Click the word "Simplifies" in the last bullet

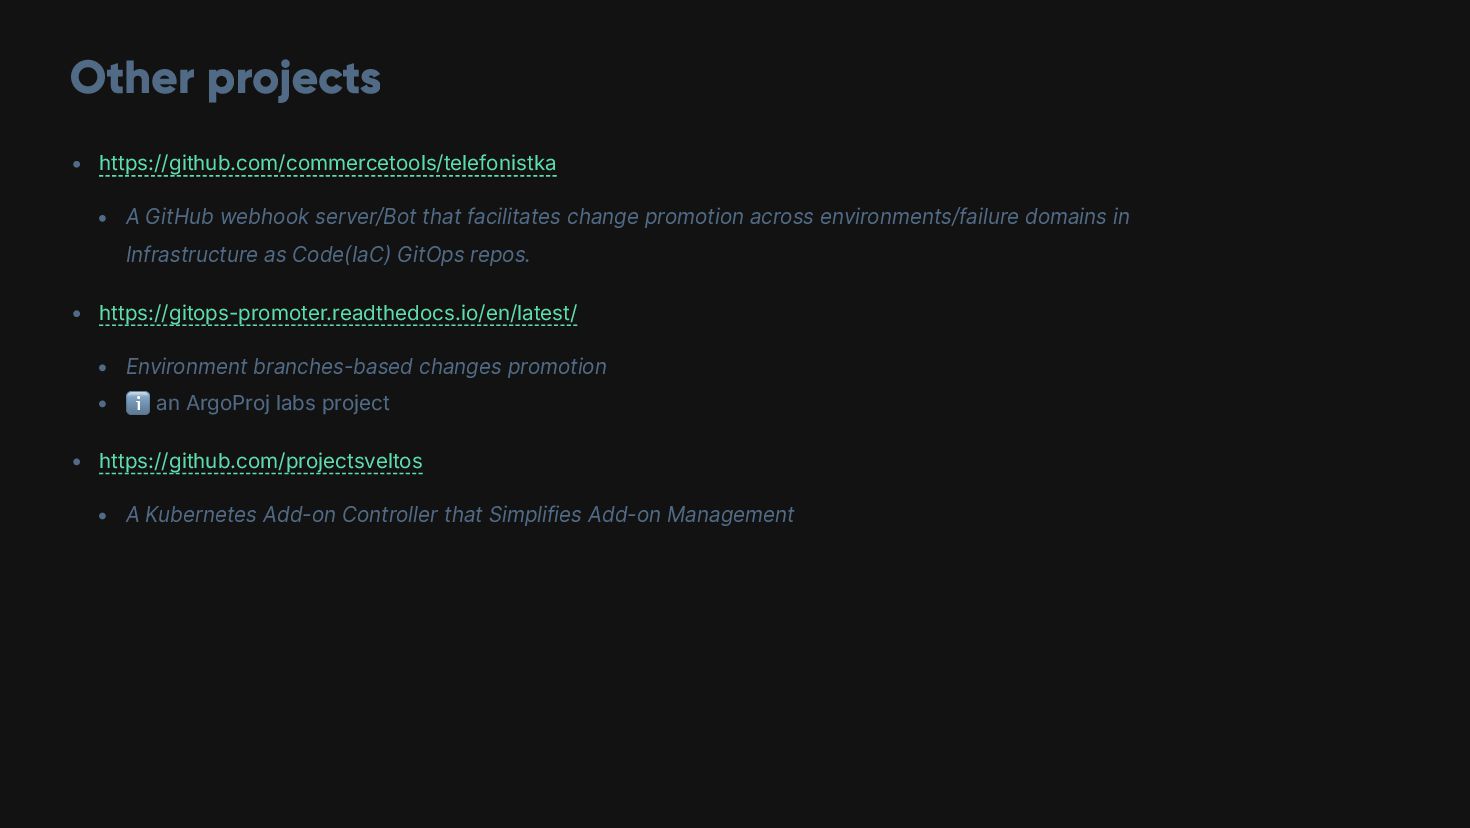[534, 515]
